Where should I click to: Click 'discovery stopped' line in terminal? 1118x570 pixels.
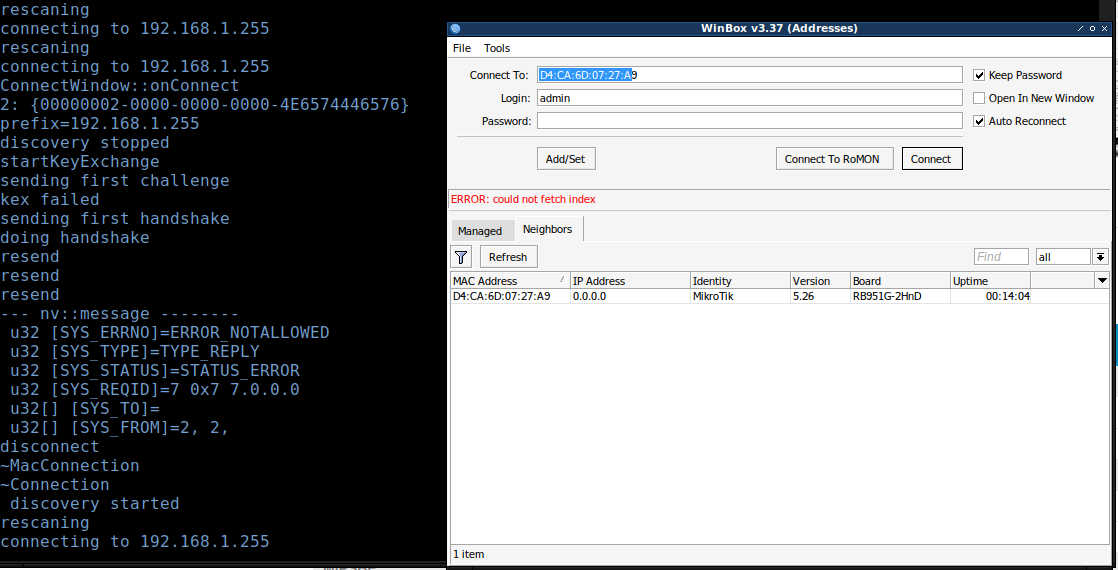click(85, 142)
